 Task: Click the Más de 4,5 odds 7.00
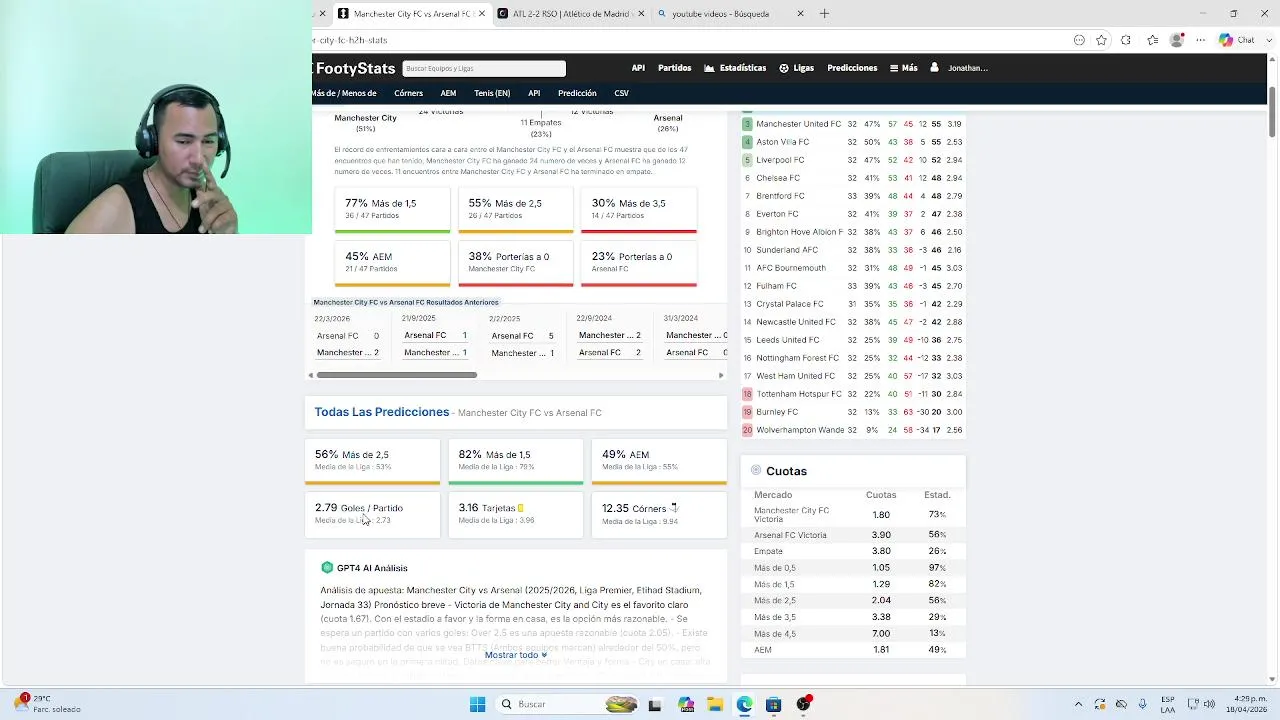[881, 633]
